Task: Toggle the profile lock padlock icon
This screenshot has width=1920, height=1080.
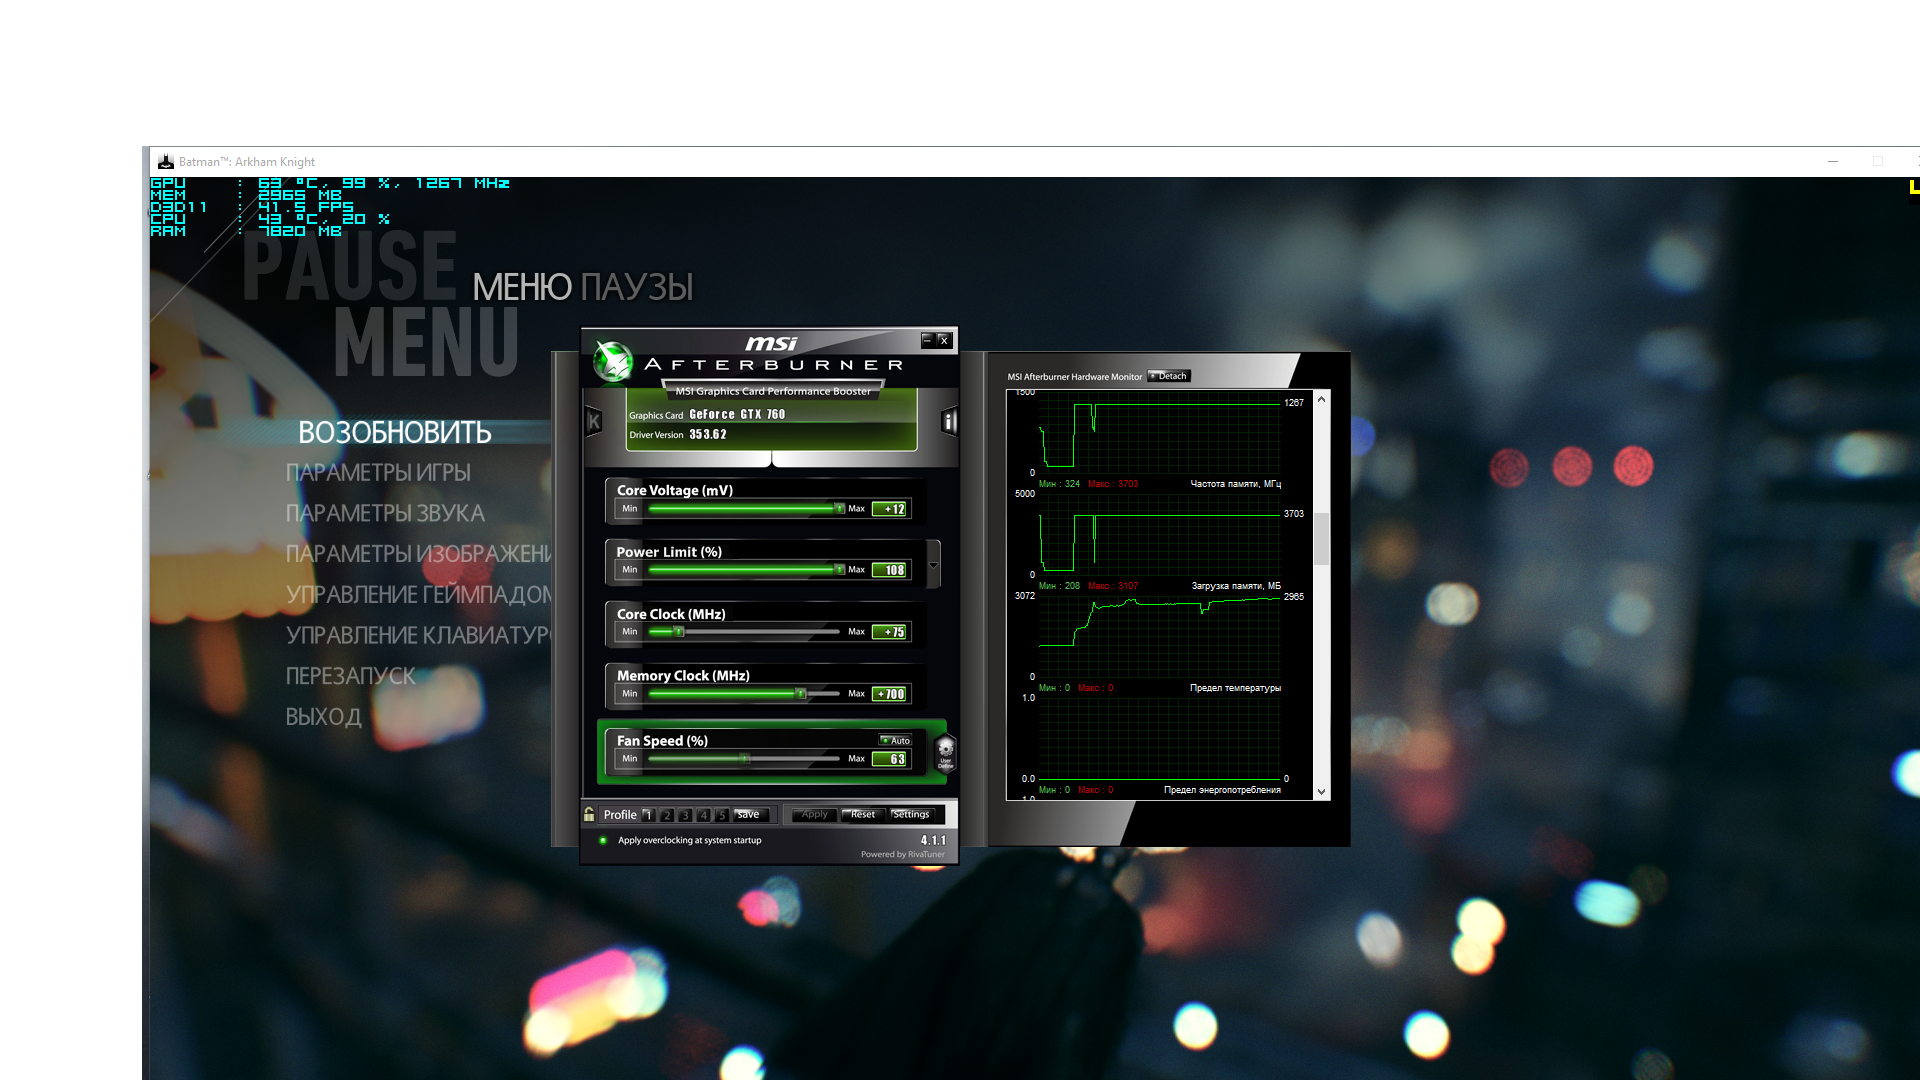Action: [589, 814]
